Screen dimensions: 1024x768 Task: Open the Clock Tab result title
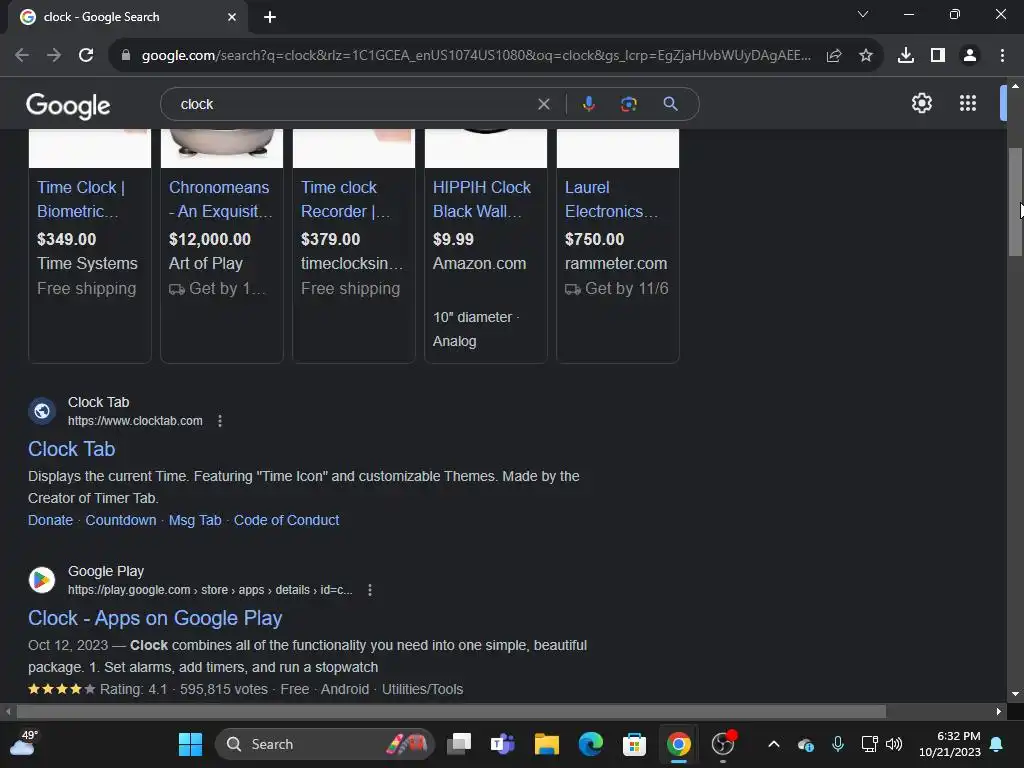tap(72, 449)
